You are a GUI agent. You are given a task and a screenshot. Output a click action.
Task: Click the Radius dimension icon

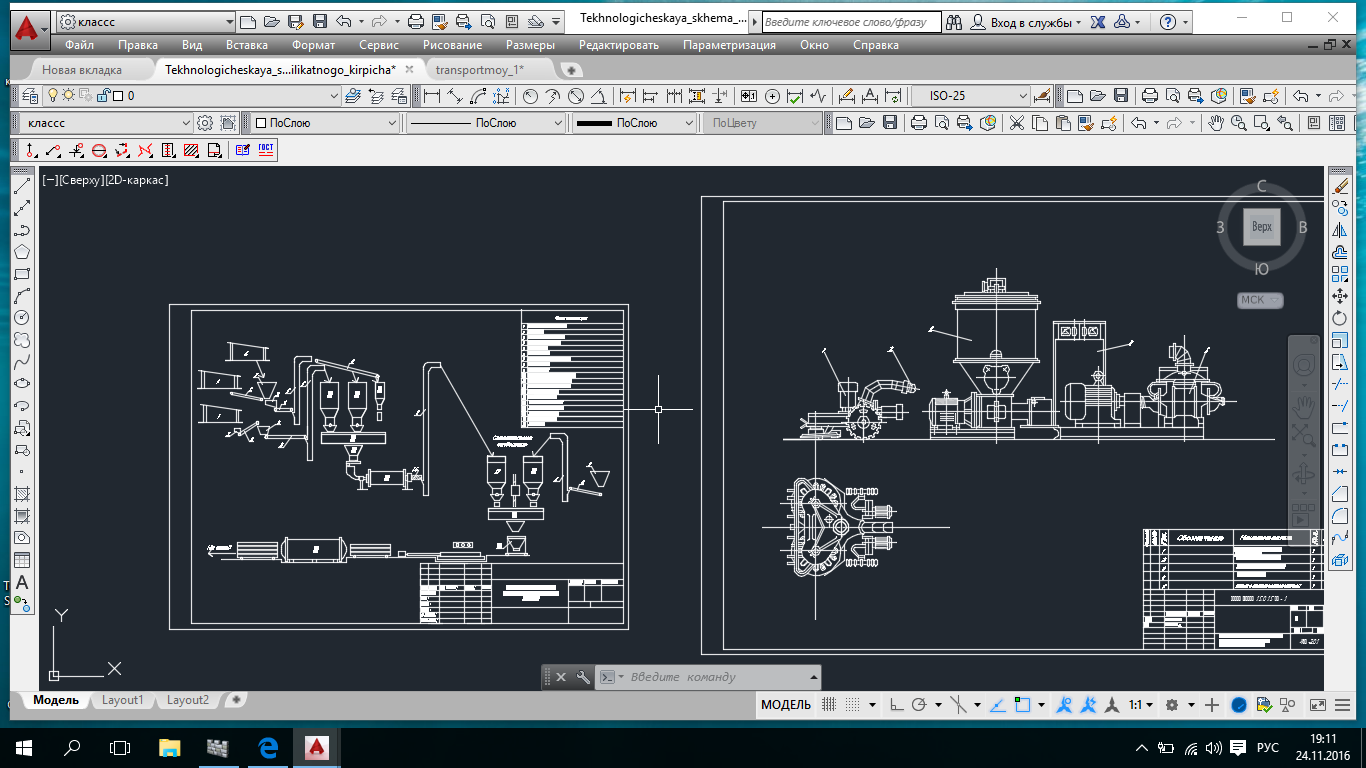(x=531, y=96)
